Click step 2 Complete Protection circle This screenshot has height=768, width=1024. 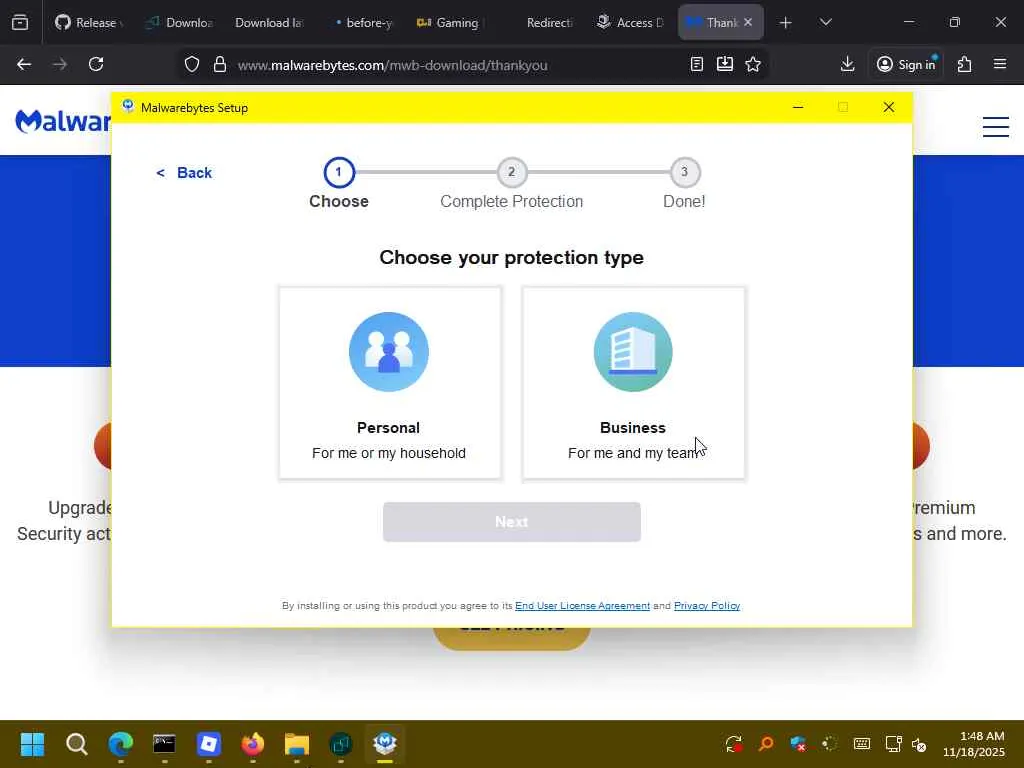point(511,172)
